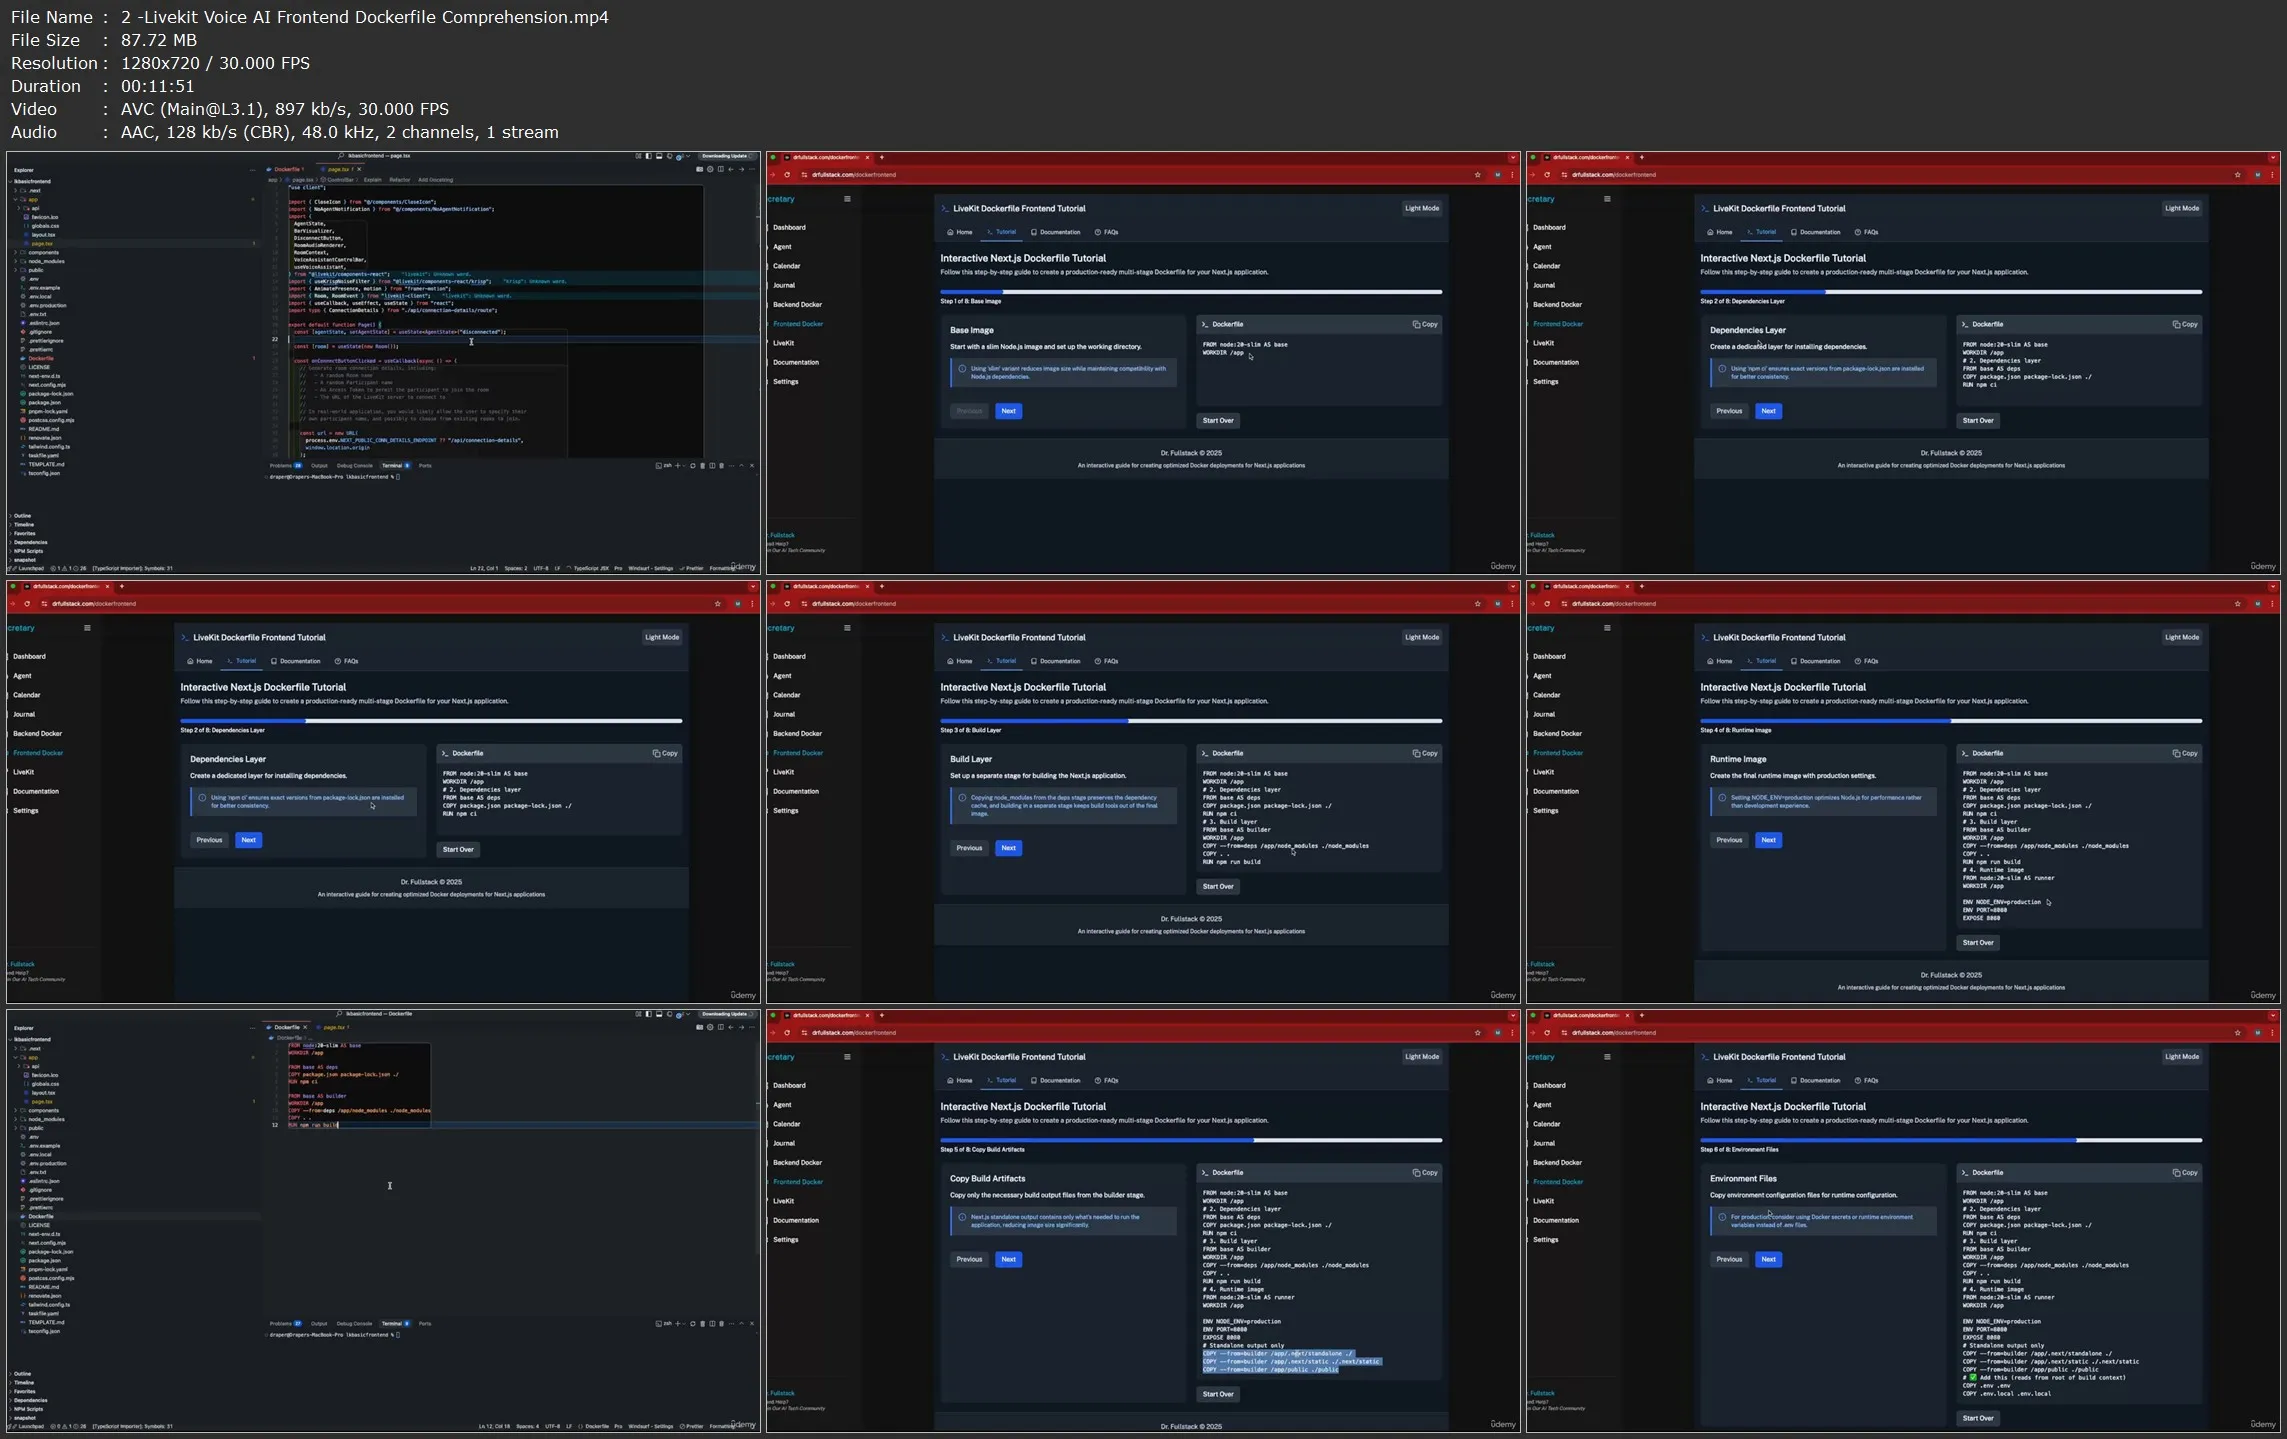Toggle bottom panel icon in page.tsx frame
2287x1439 pixels.
pyautogui.click(x=659, y=156)
